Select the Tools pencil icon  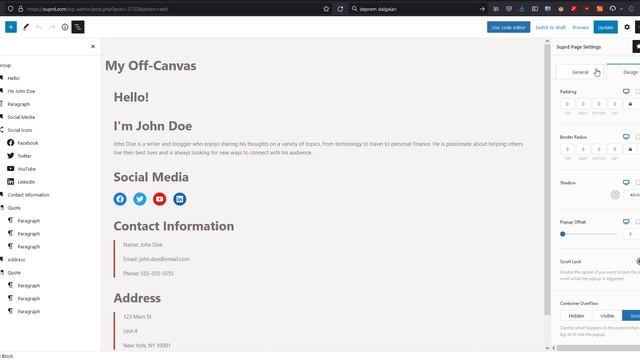click(x=26, y=27)
